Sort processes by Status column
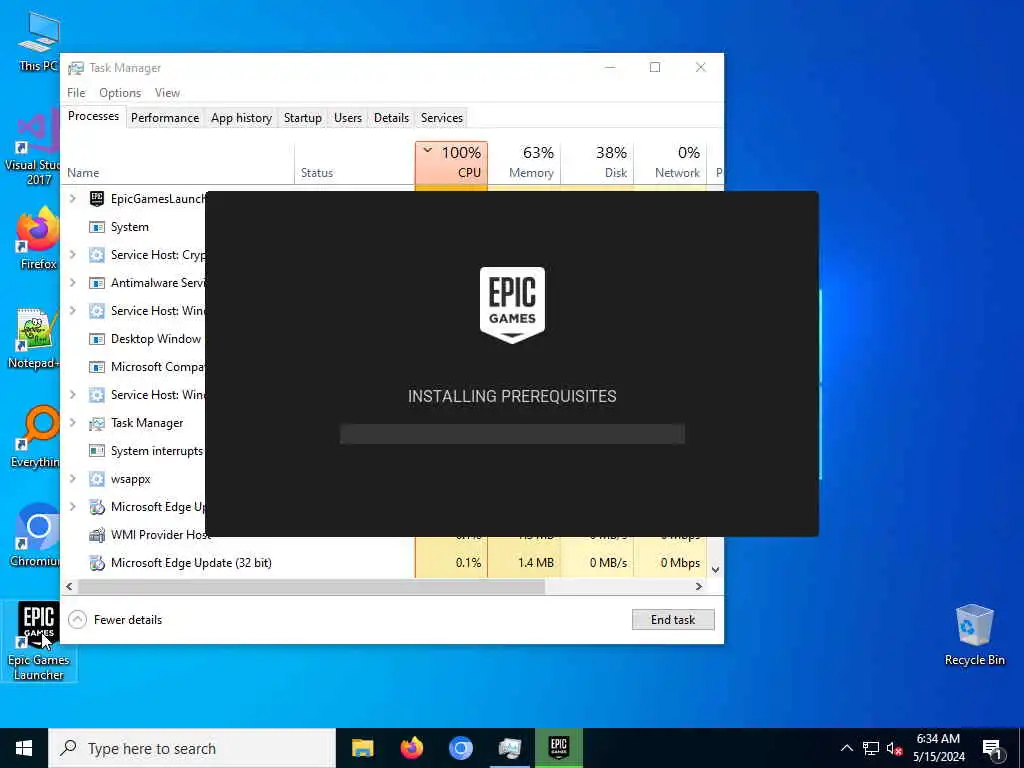The height and width of the screenshot is (768, 1024). coord(355,163)
